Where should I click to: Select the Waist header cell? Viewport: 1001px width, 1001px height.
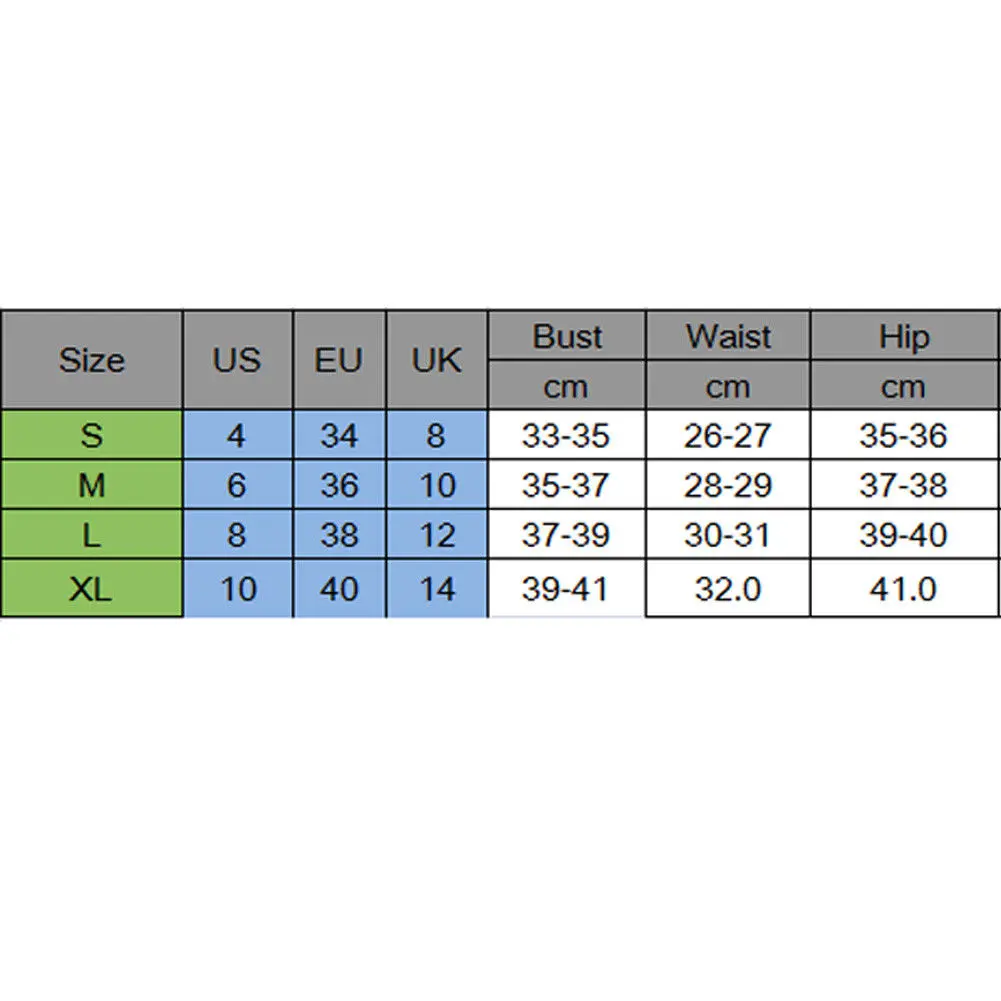[x=728, y=336]
